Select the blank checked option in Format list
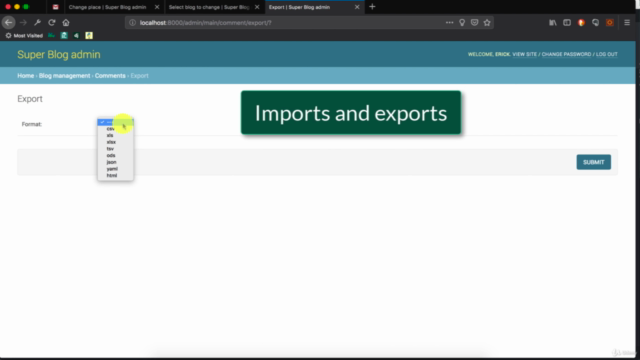Screen dimensions: 640x360 click(x=115, y=122)
